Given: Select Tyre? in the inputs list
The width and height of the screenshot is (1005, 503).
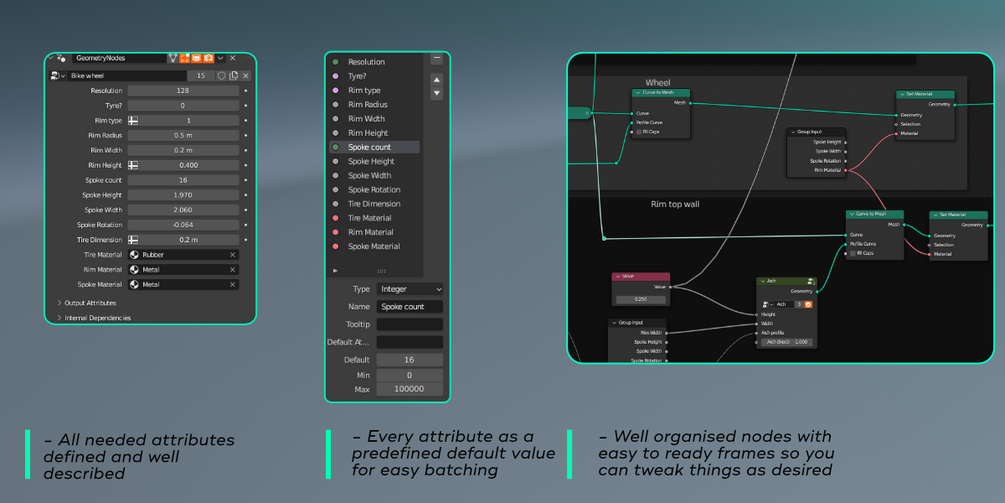Looking at the screenshot, I should point(374,76).
